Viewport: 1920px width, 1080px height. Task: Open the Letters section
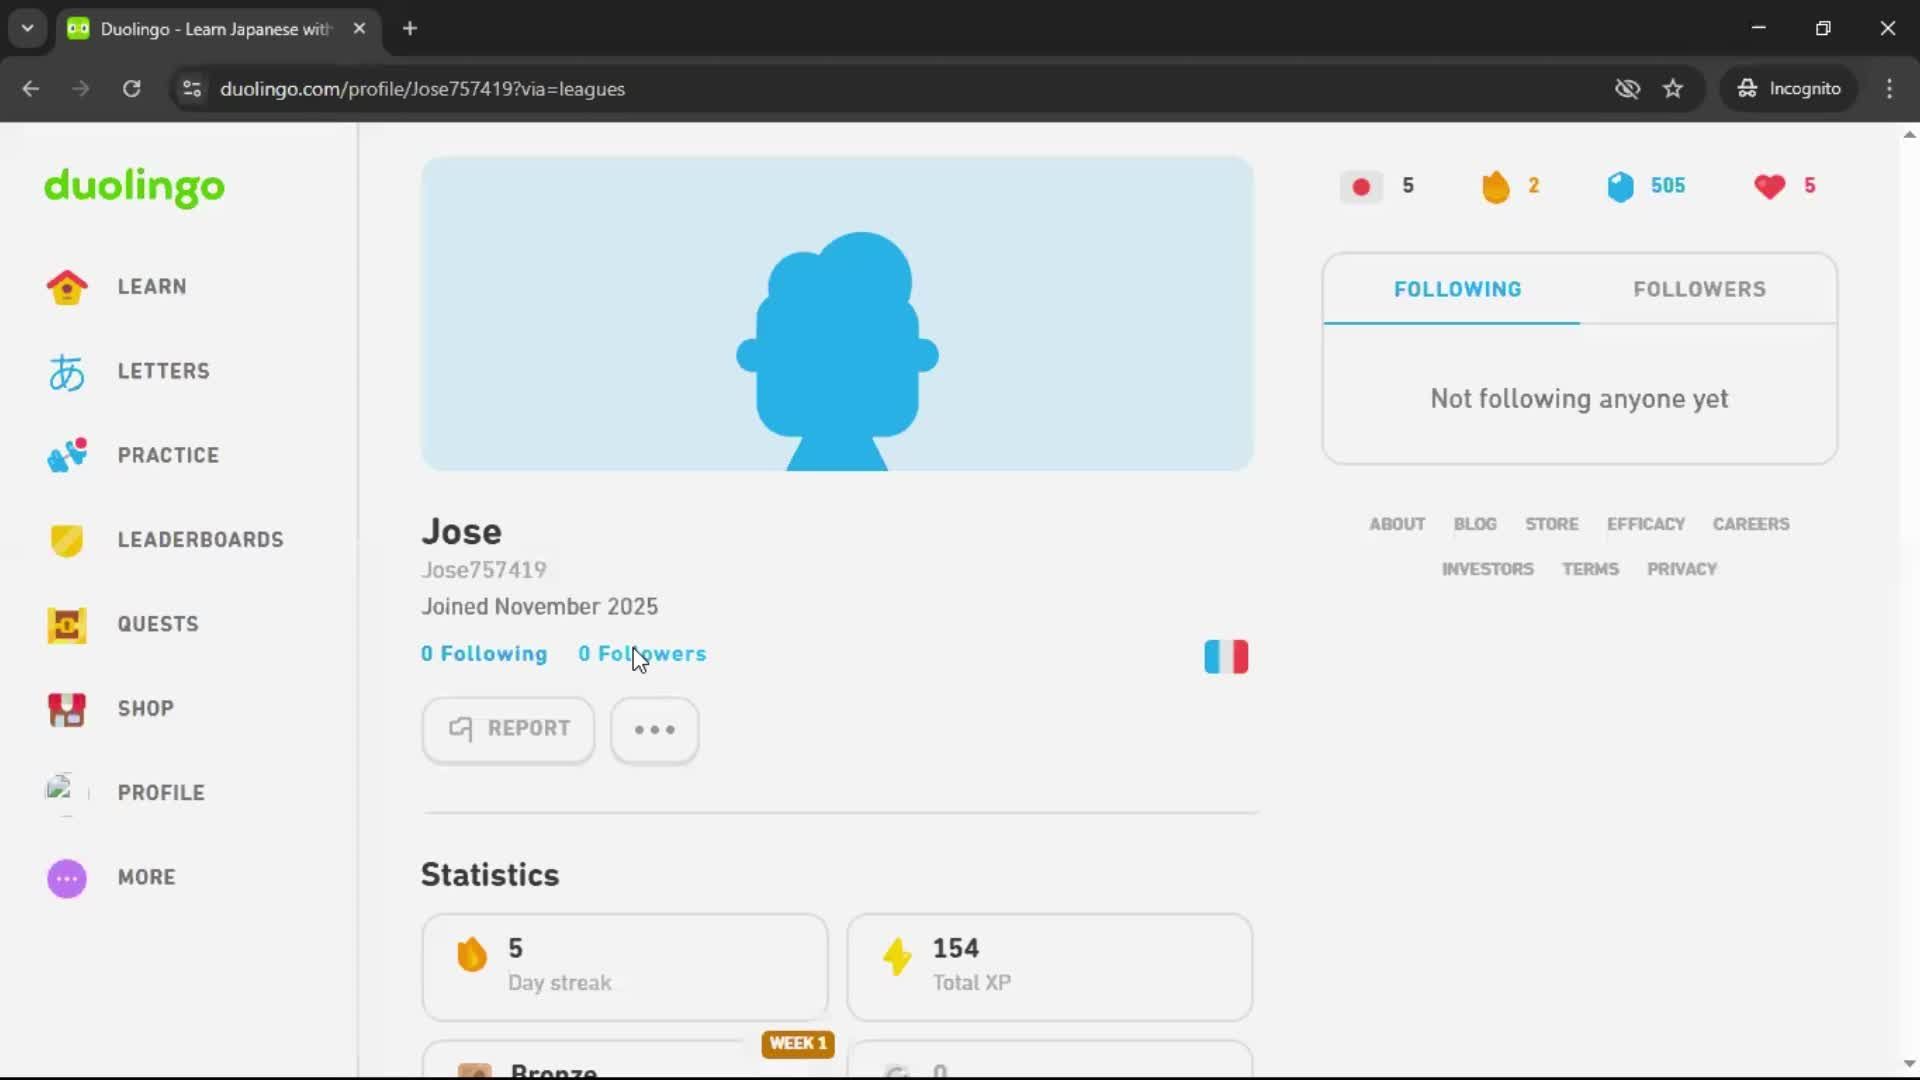(66, 372)
